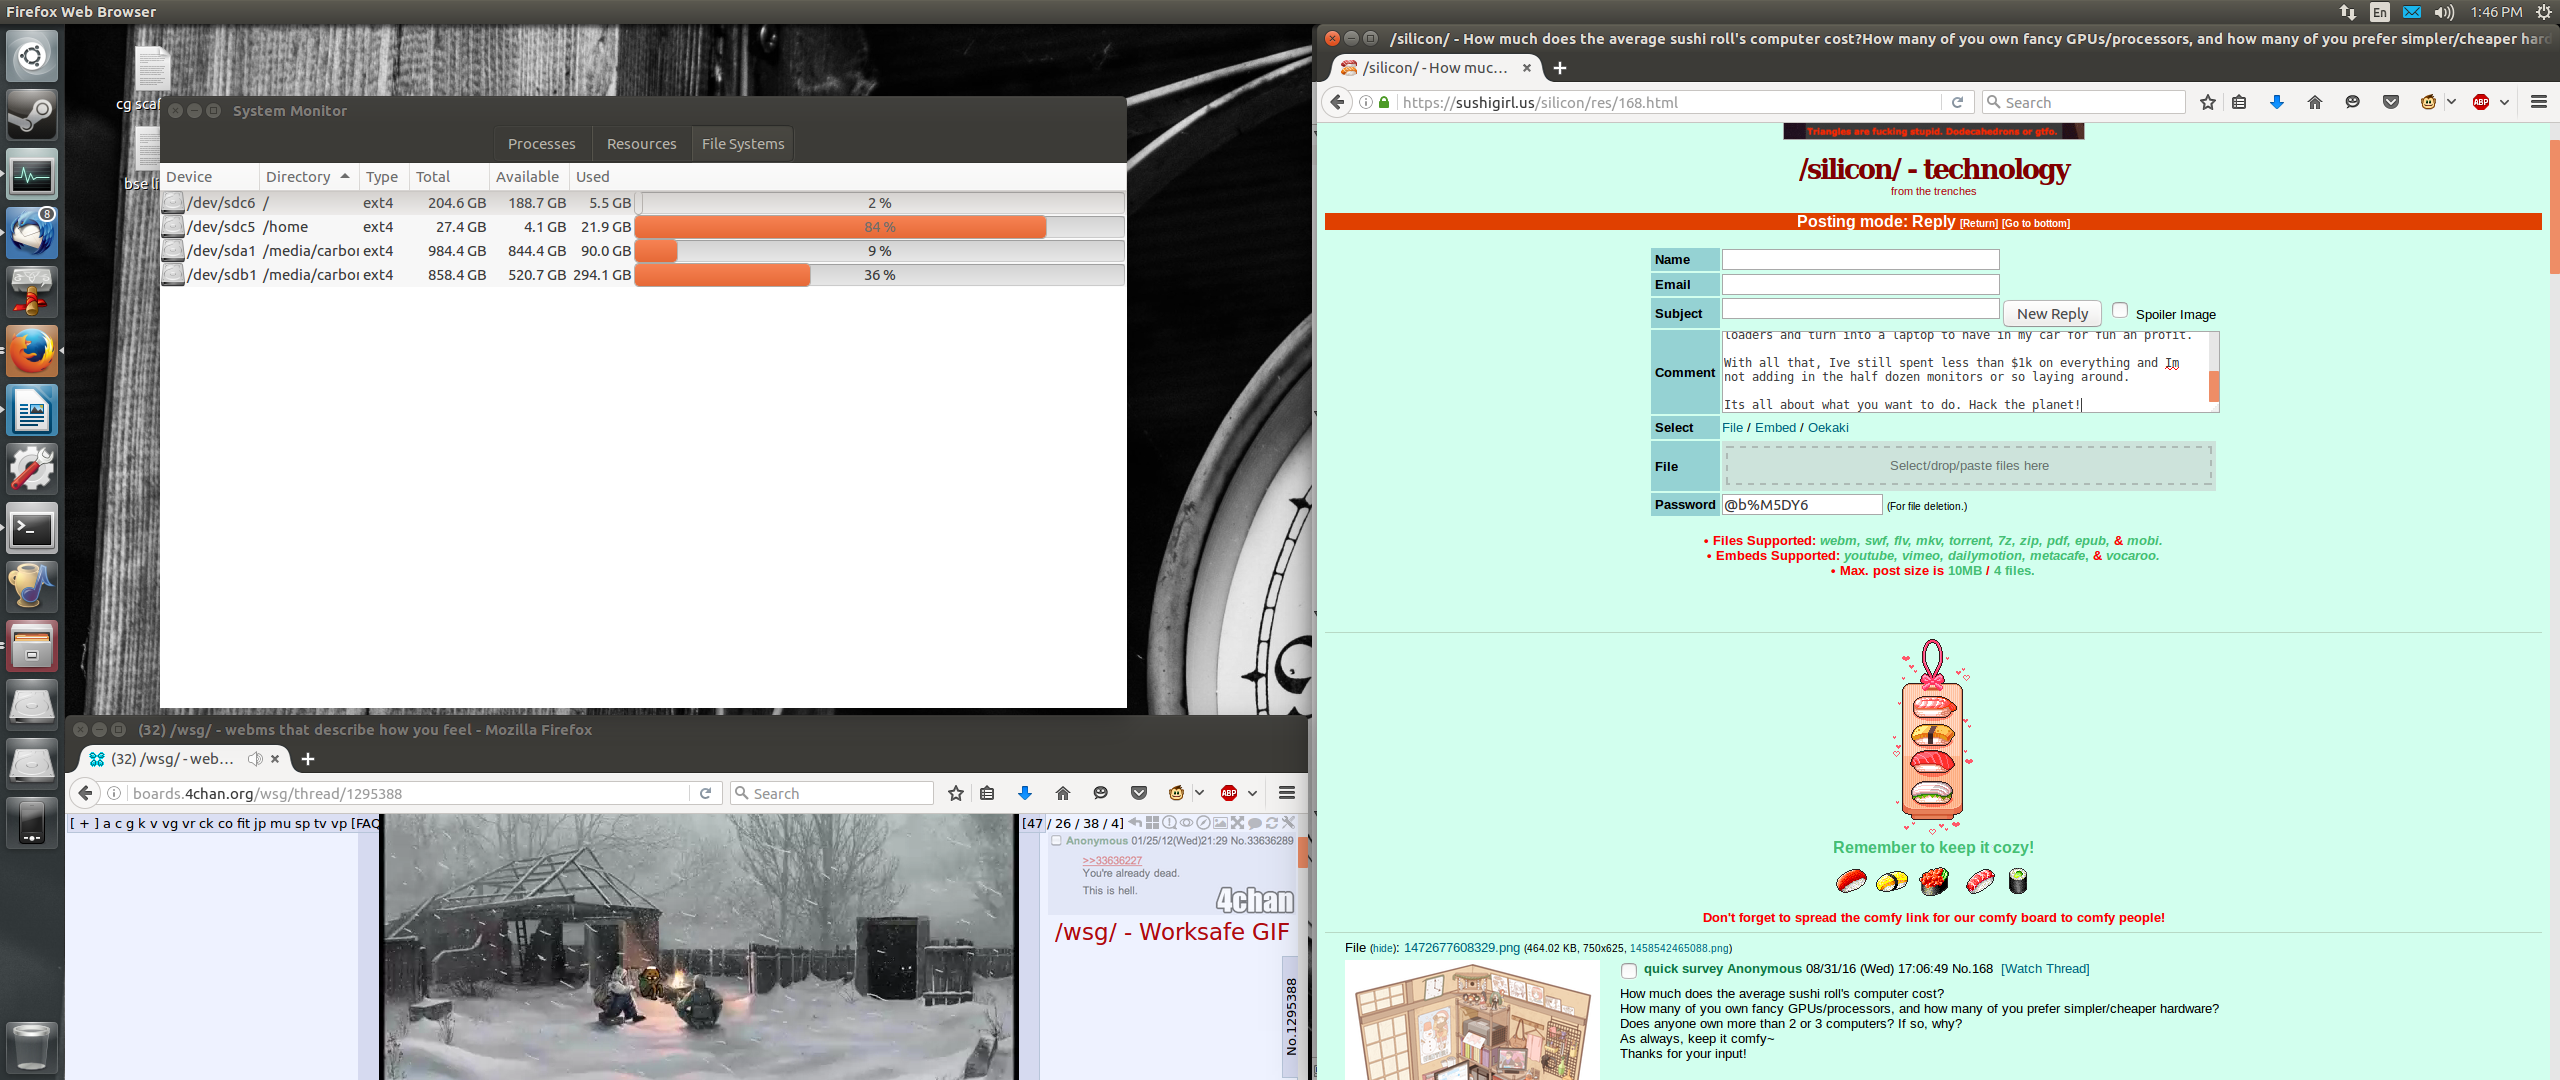This screenshot has width=2560, height=1080.
Task: Open the Processes tab
Action: pyautogui.click(x=541, y=144)
